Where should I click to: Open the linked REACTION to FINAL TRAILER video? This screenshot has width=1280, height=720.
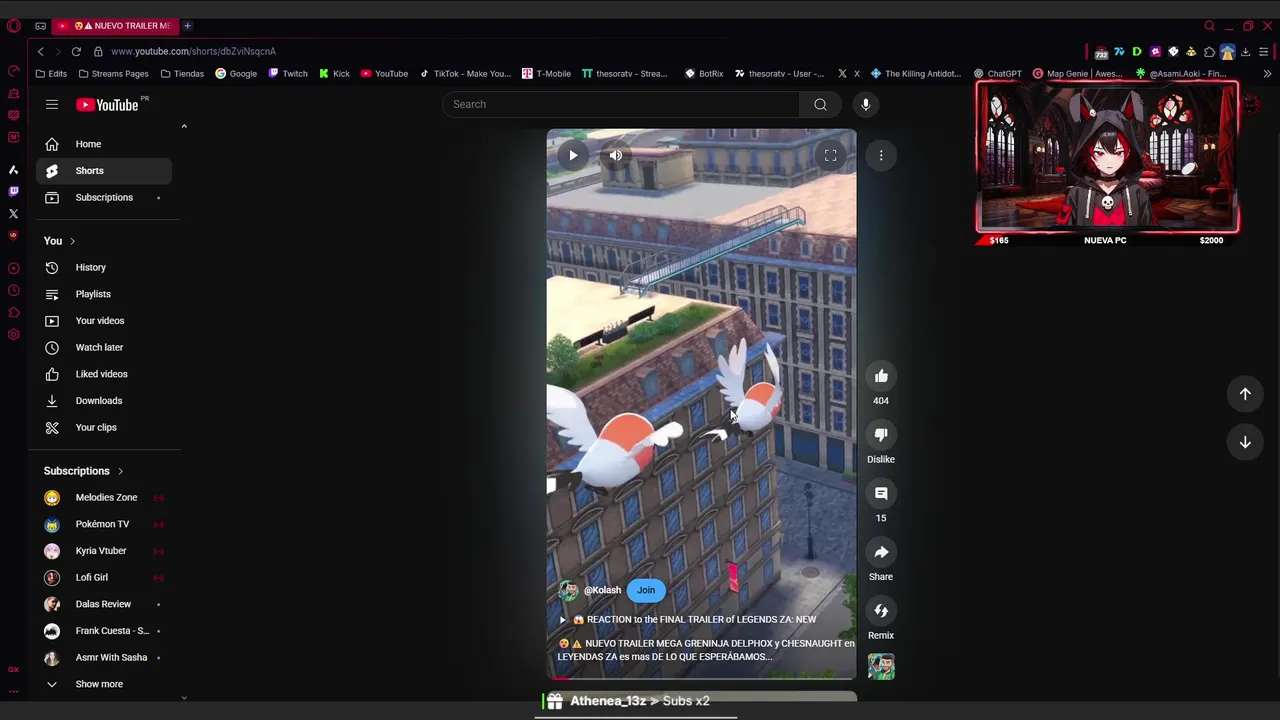point(688,619)
